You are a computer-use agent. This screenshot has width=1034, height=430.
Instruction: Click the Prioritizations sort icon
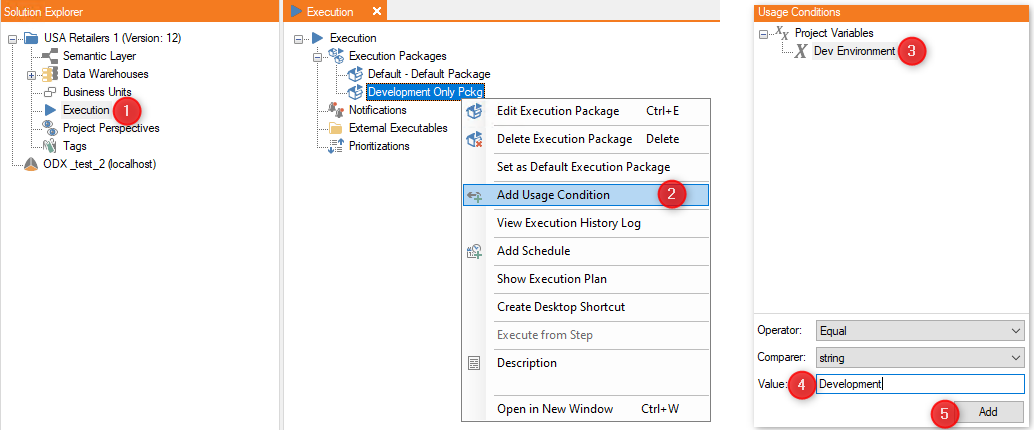[x=336, y=146]
